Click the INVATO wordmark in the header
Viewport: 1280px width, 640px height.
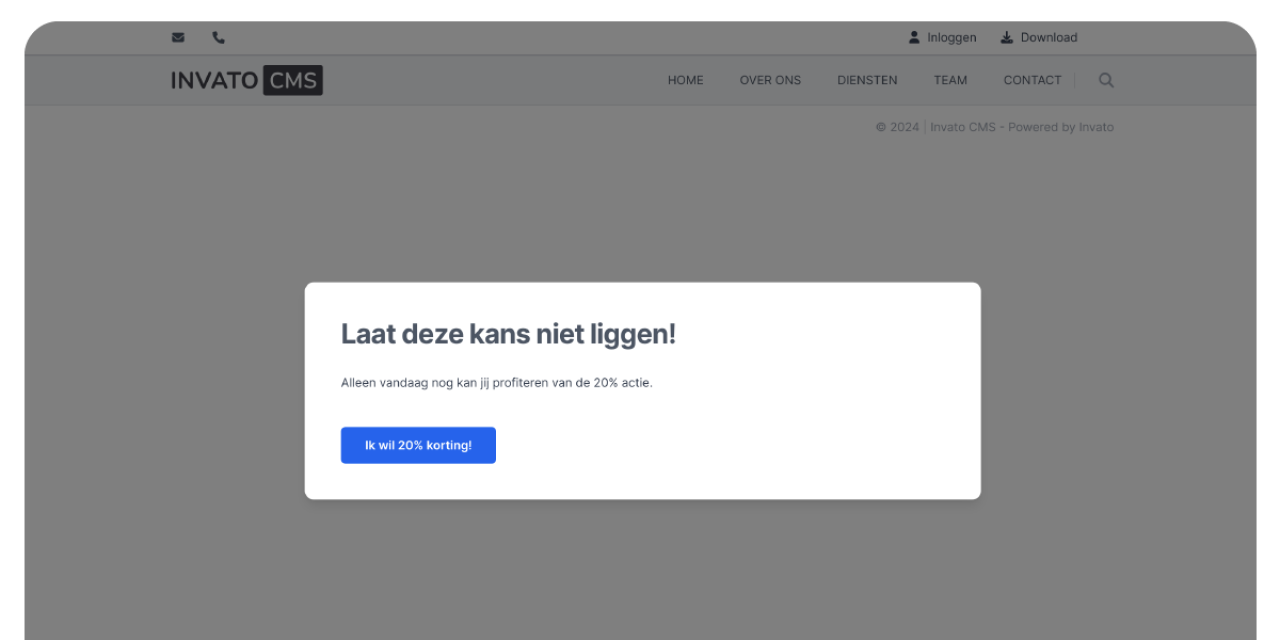click(214, 80)
